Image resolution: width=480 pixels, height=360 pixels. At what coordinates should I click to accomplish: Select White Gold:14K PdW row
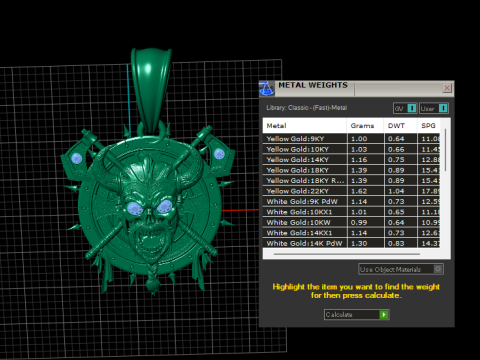351,243
